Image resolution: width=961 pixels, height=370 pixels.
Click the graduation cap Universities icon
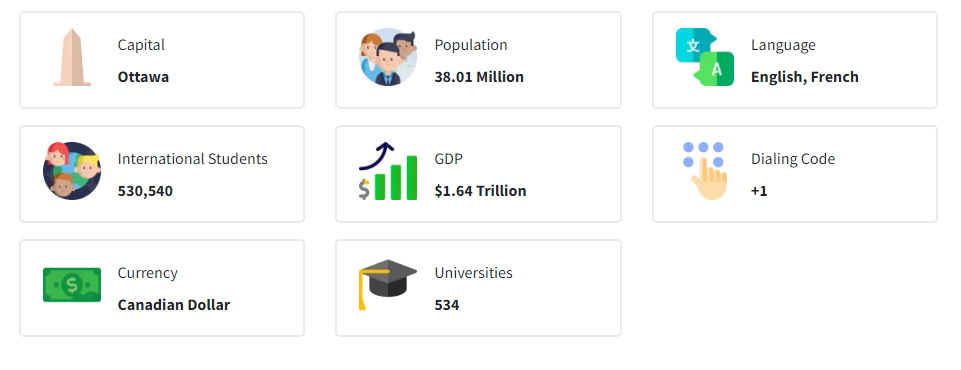coord(388,285)
